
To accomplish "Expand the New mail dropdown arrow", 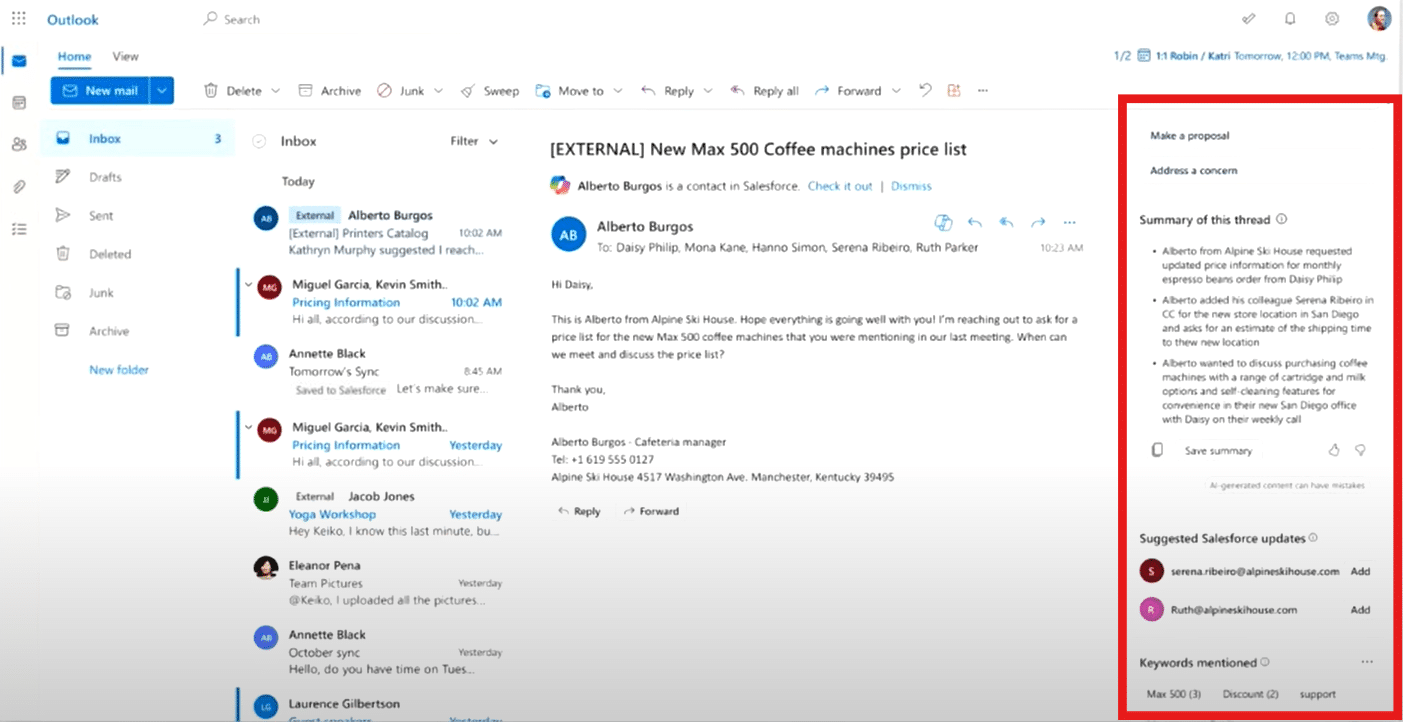I will pos(162,91).
